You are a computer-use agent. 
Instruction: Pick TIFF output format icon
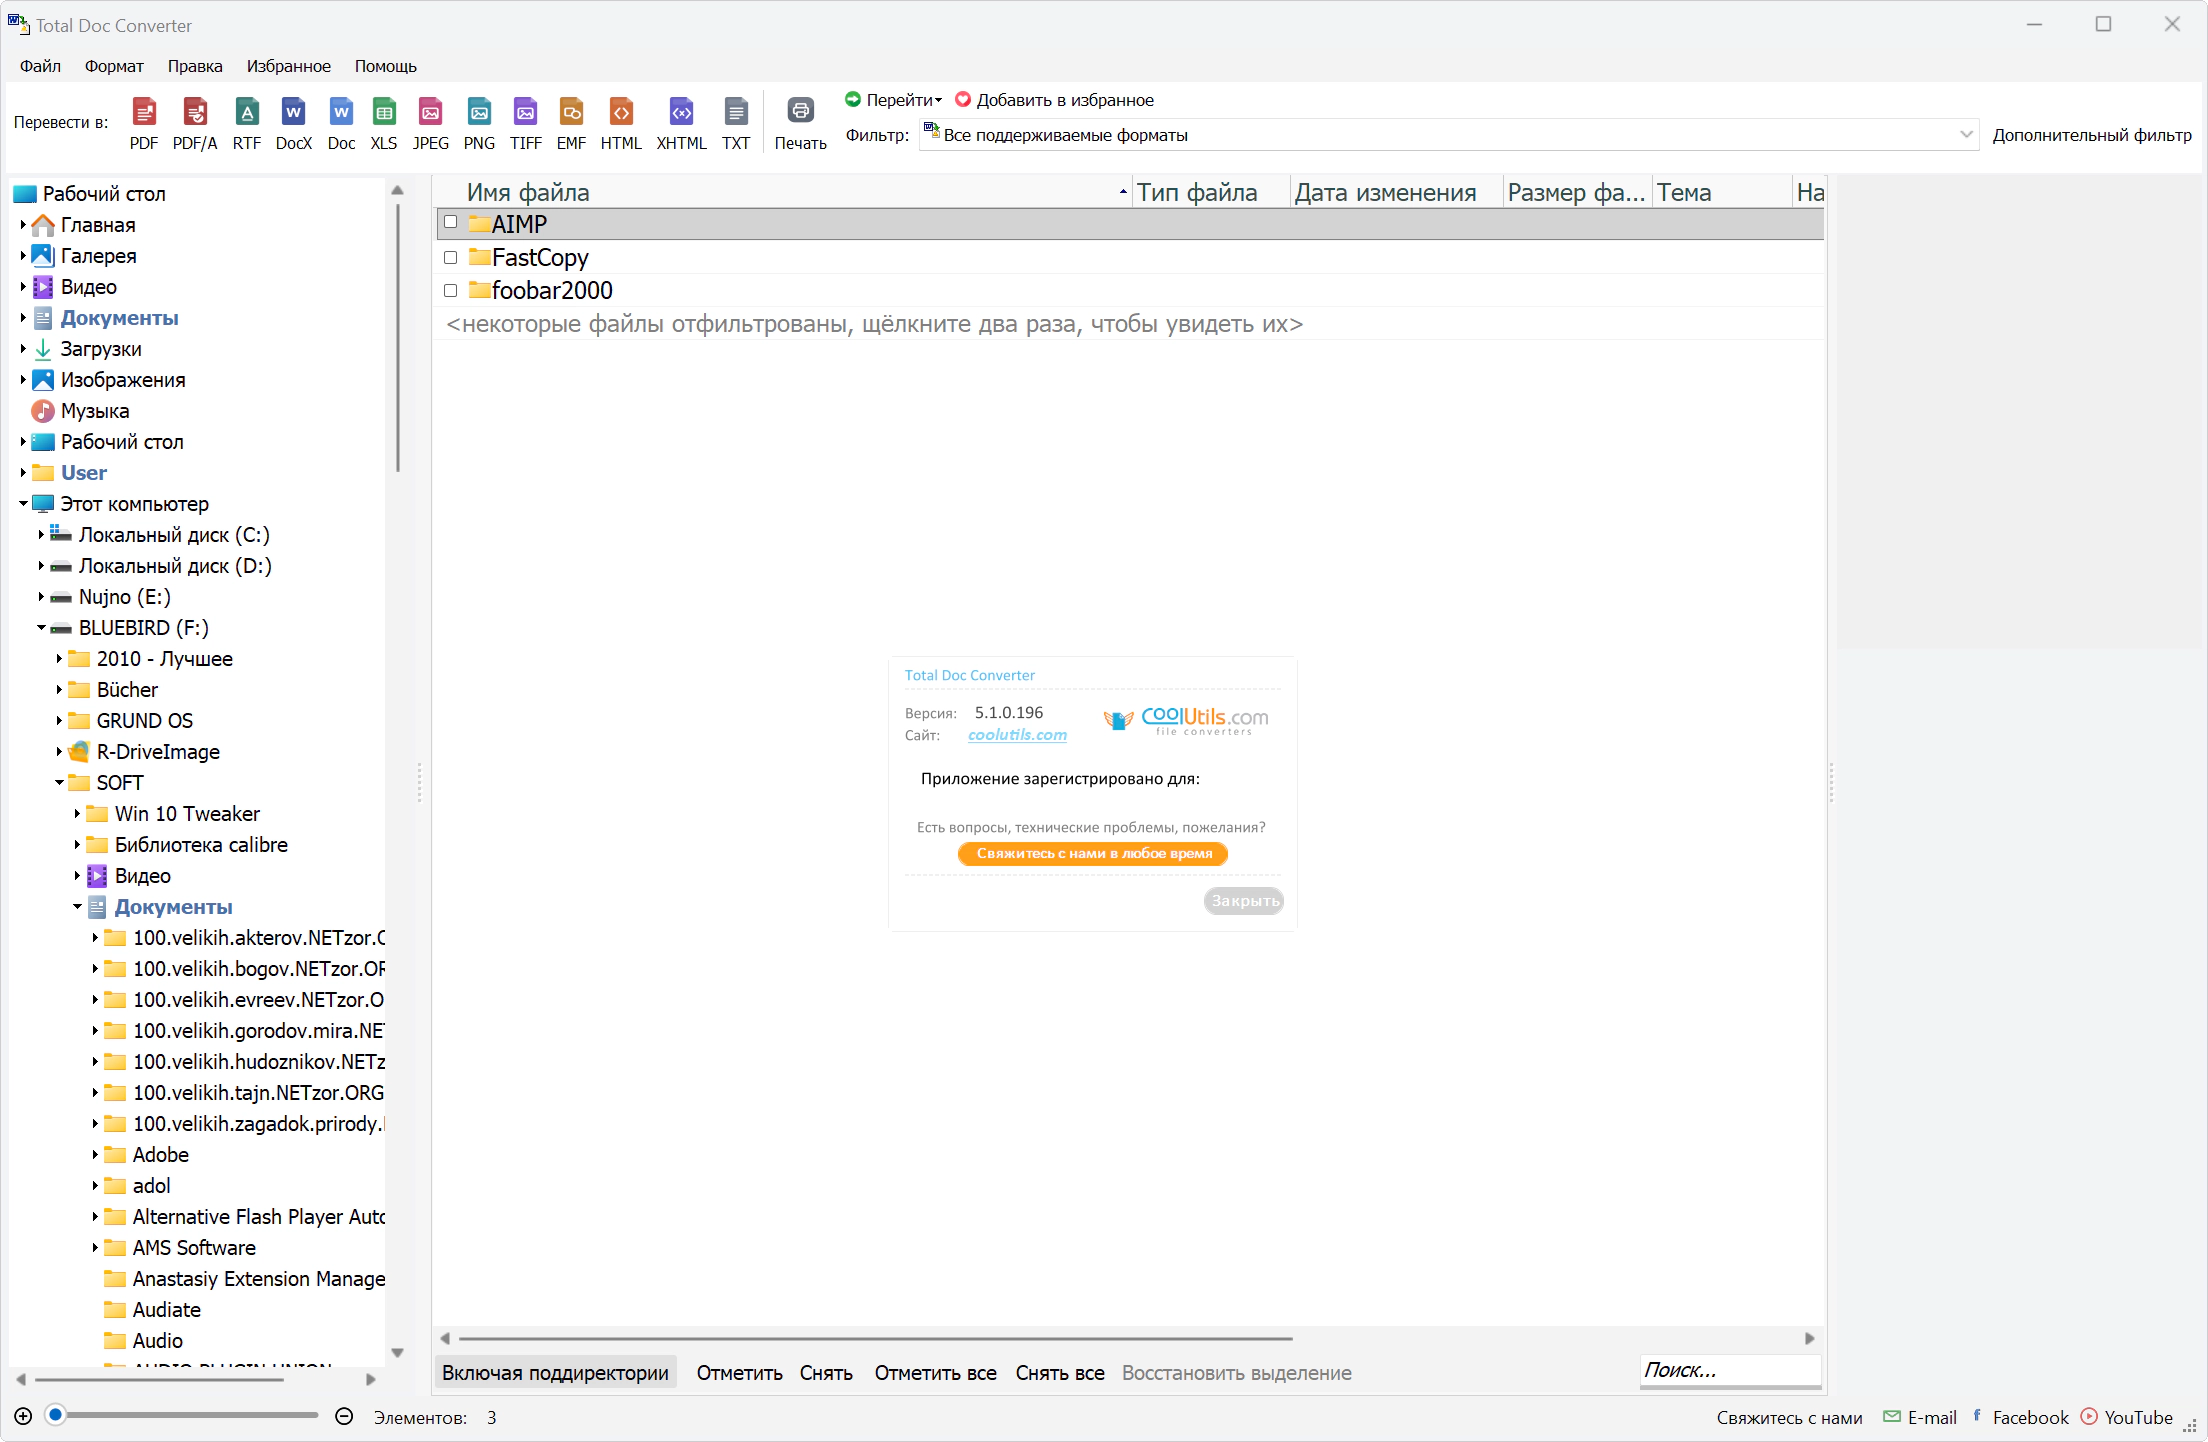pyautogui.click(x=525, y=112)
